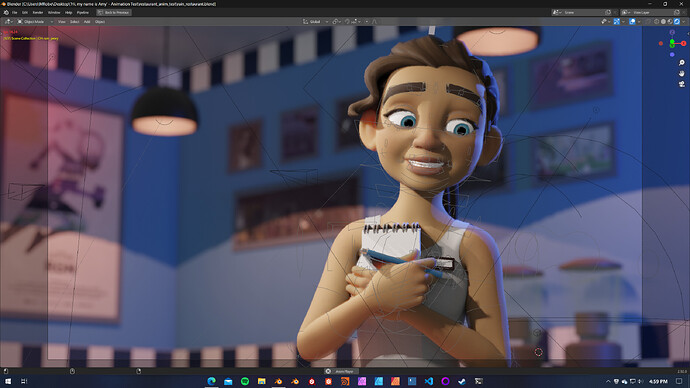
Task: Open the View Layer browse icon
Action: pos(627,12)
